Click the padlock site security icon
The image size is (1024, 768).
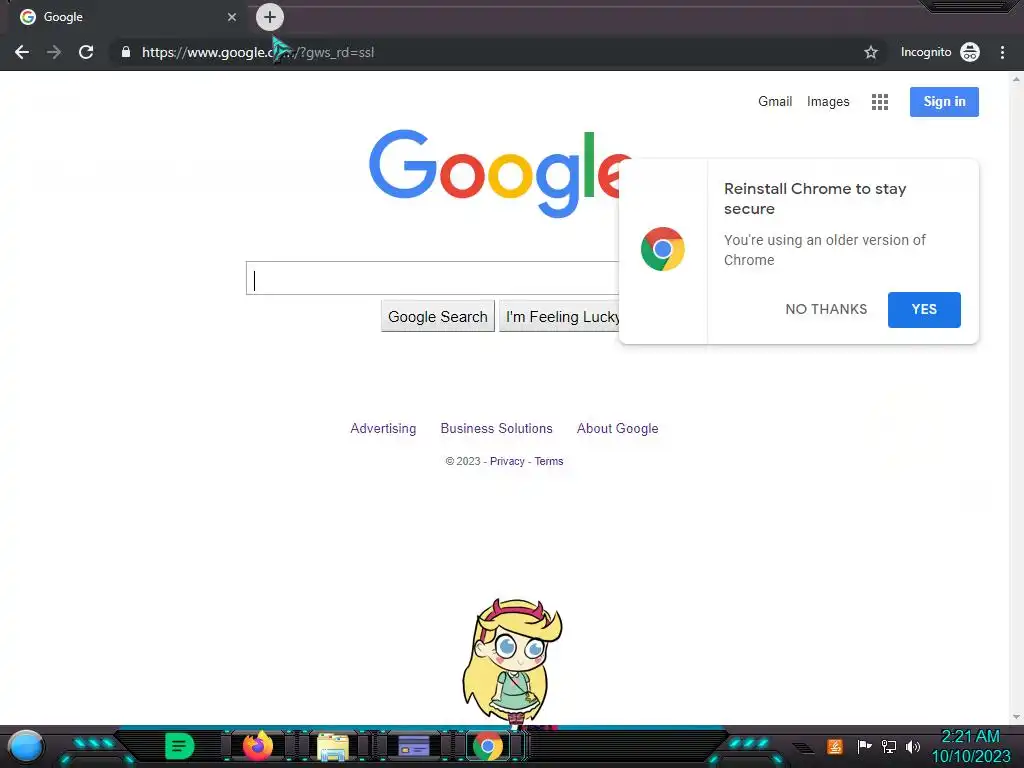(x=126, y=52)
